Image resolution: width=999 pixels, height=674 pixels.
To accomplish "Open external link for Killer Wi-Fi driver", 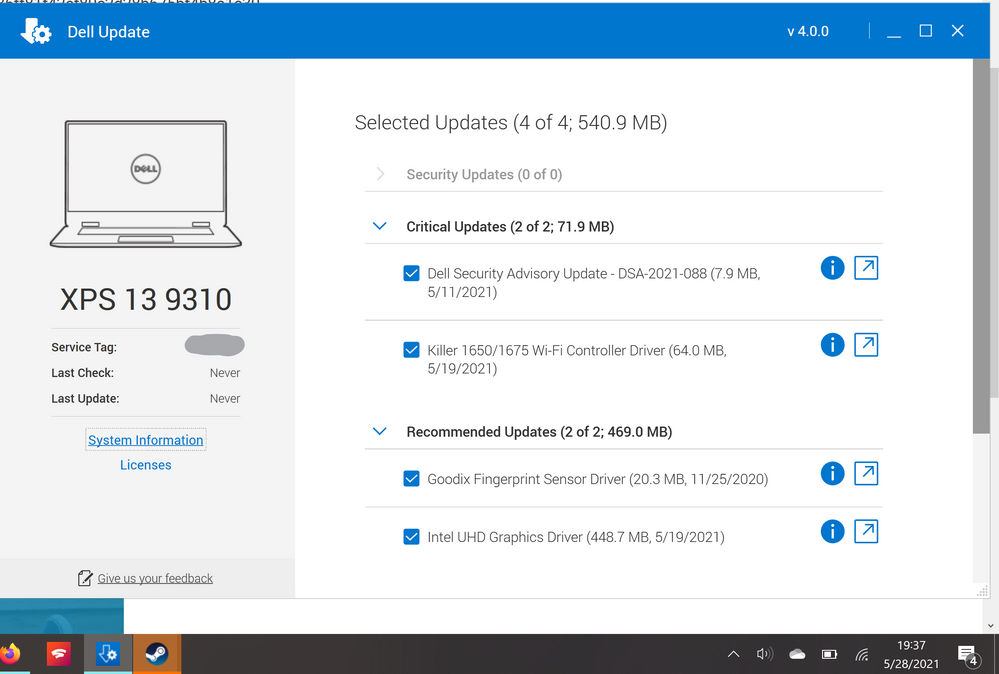I will click(866, 344).
